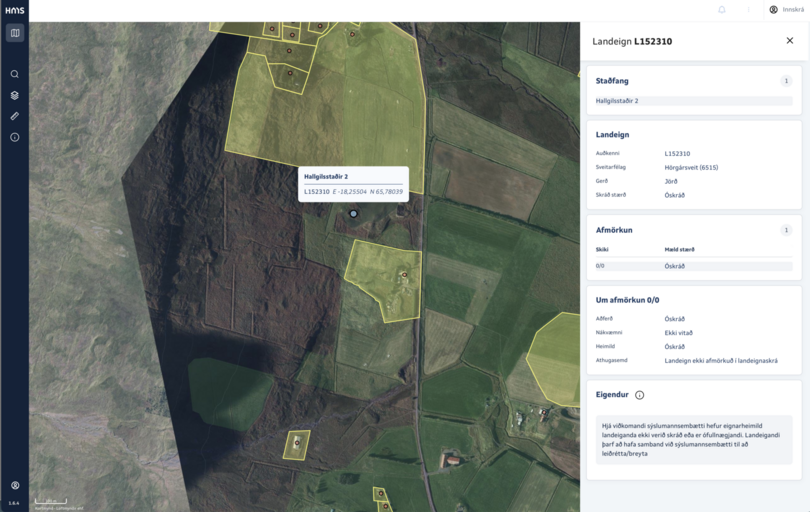Select the Hallgilsstaðir 2 address row

(694, 101)
